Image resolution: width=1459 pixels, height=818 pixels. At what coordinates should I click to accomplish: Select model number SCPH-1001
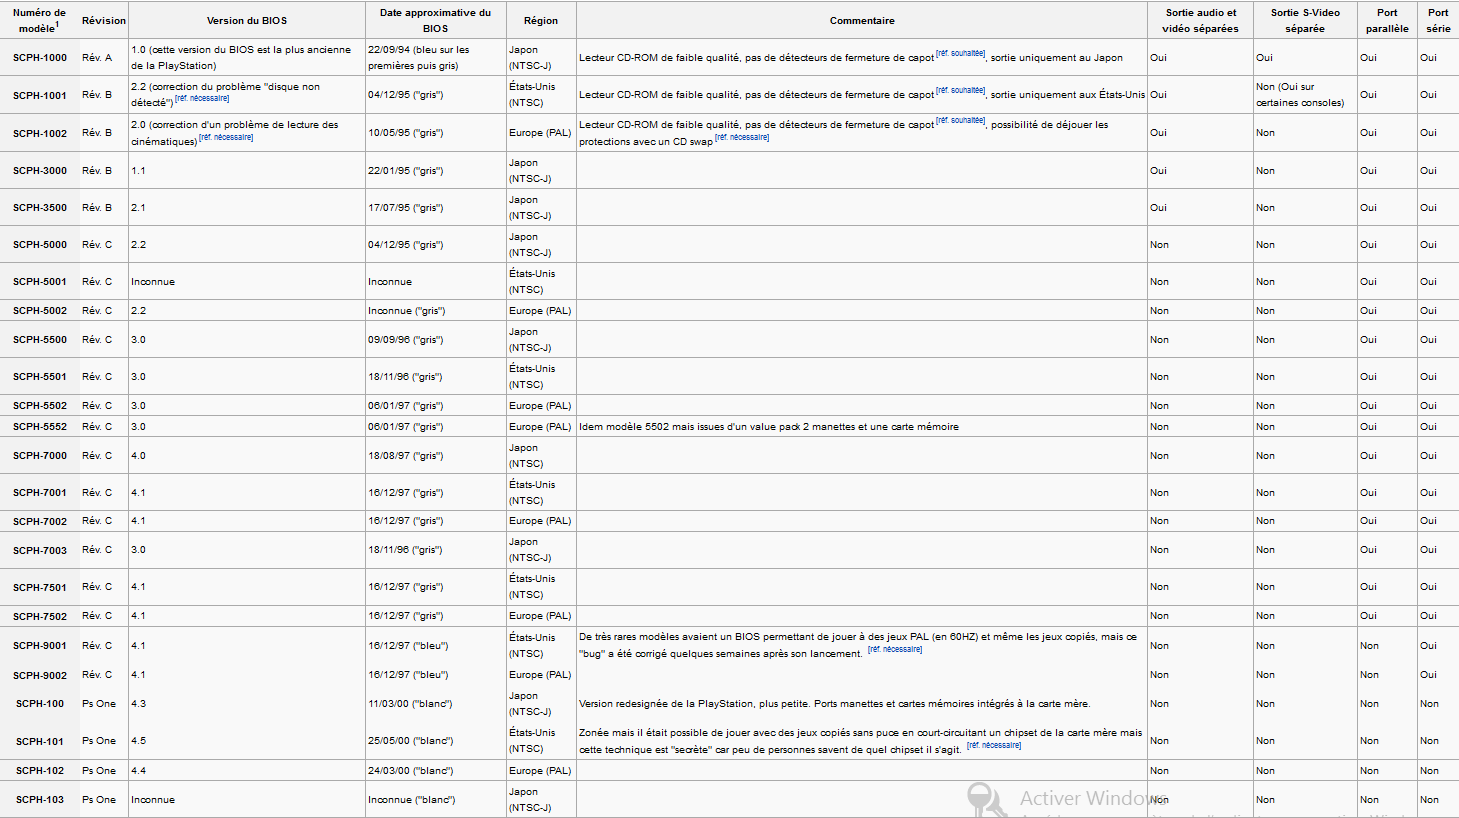point(40,95)
